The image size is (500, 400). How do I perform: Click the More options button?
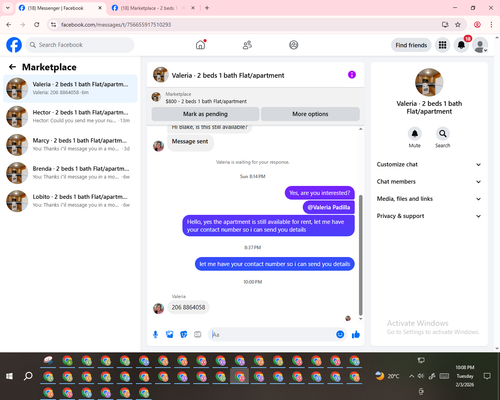[310, 114]
